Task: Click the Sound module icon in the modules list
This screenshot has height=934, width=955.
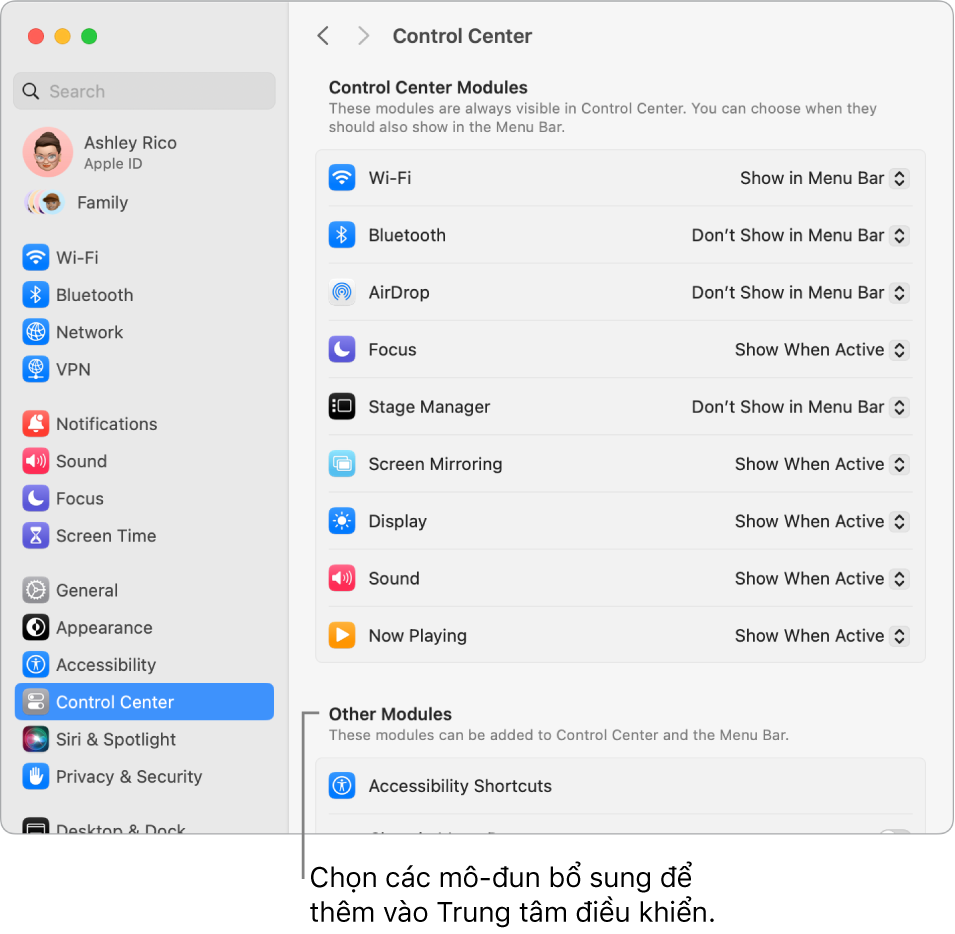Action: pos(342,578)
